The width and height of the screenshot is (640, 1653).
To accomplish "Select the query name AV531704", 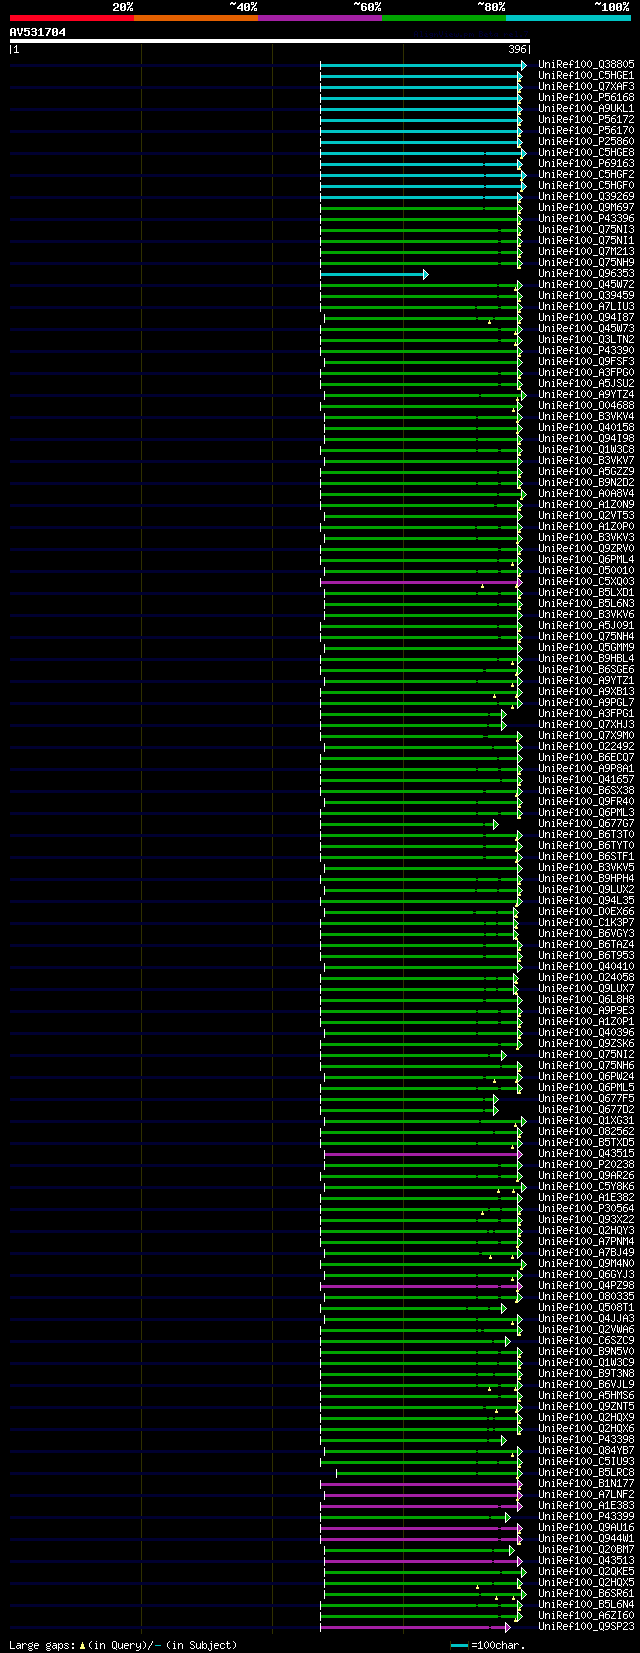I will click(x=38, y=32).
